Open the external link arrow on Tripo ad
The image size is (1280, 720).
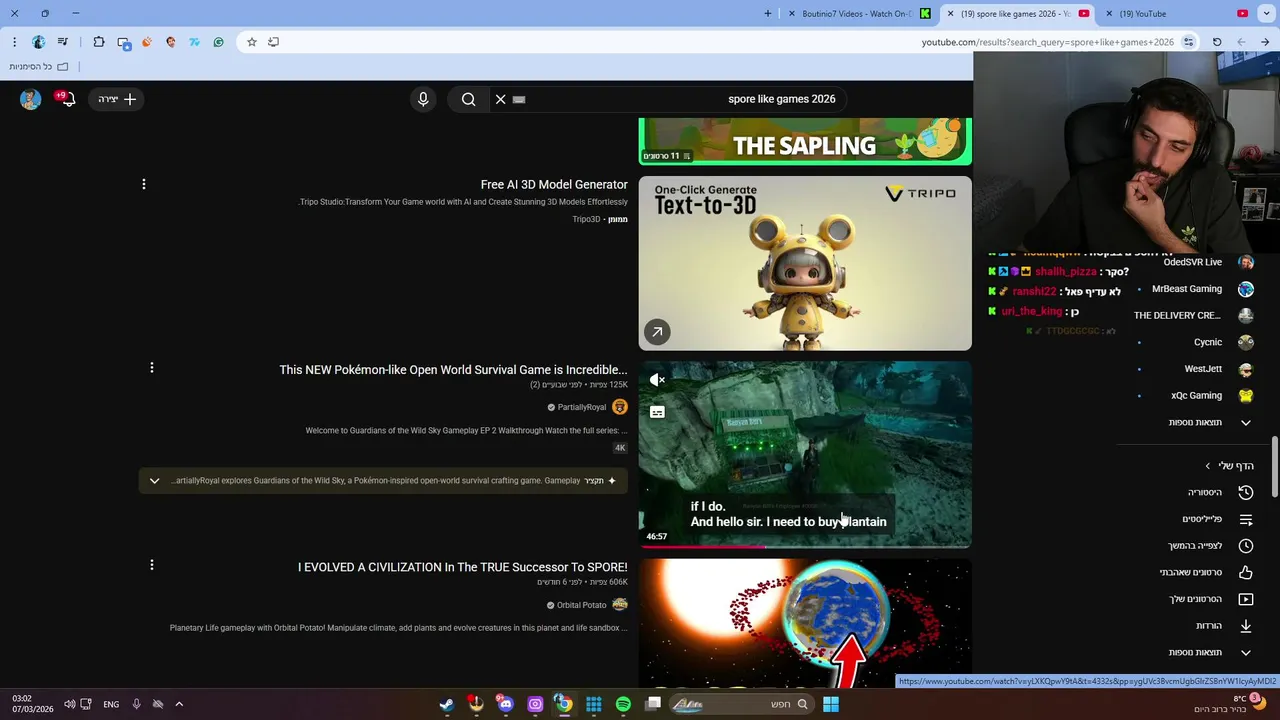[x=657, y=332]
